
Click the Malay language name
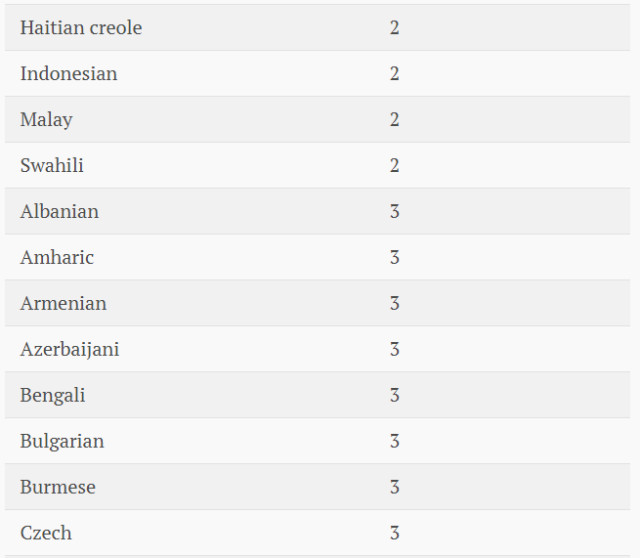(x=47, y=120)
